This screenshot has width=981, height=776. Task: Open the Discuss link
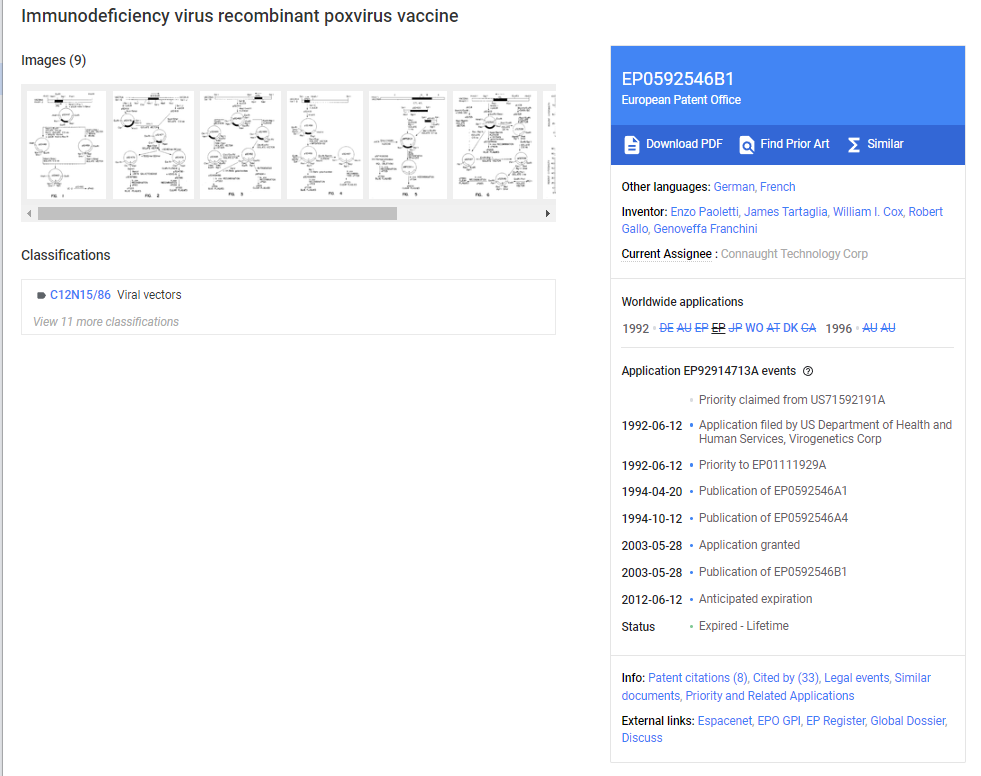click(x=642, y=738)
